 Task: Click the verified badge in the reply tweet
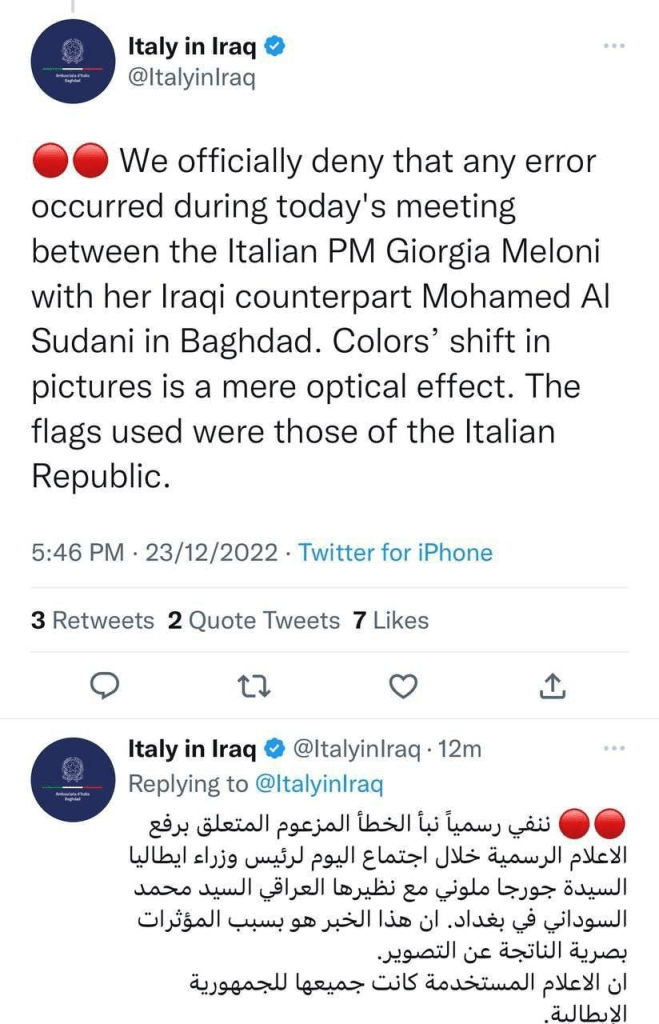pos(271,748)
